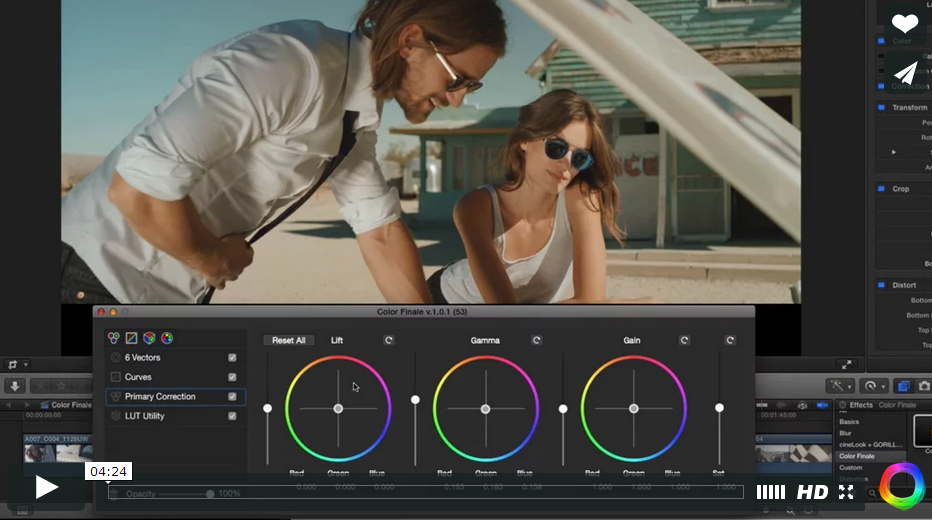Screen dimensions: 932x520
Task: Click the Lift luminance slider handle
Action: click(x=267, y=408)
